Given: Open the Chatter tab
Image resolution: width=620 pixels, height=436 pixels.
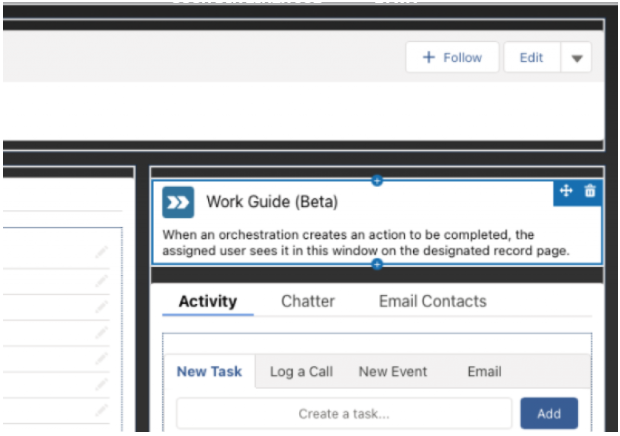Looking at the screenshot, I should click(x=308, y=301).
